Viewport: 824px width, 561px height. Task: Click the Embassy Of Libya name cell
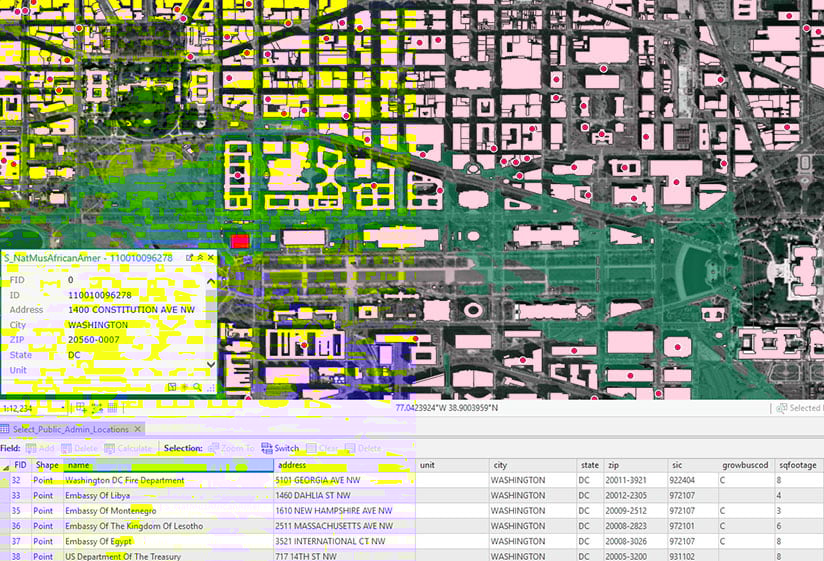pos(168,495)
